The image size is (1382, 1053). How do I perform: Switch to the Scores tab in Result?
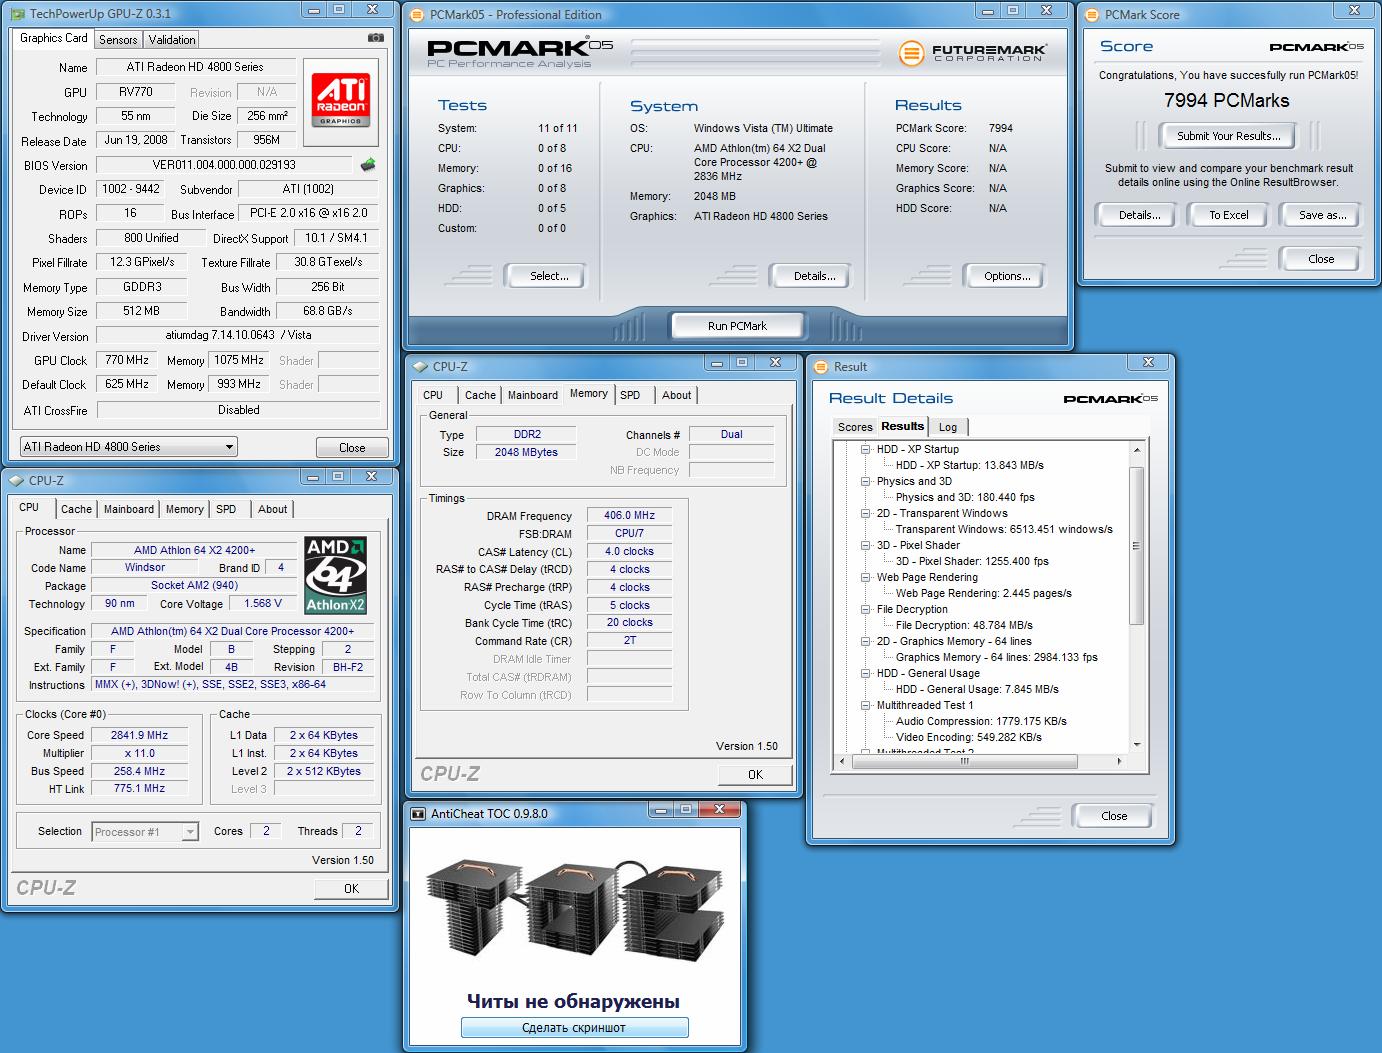tap(855, 427)
